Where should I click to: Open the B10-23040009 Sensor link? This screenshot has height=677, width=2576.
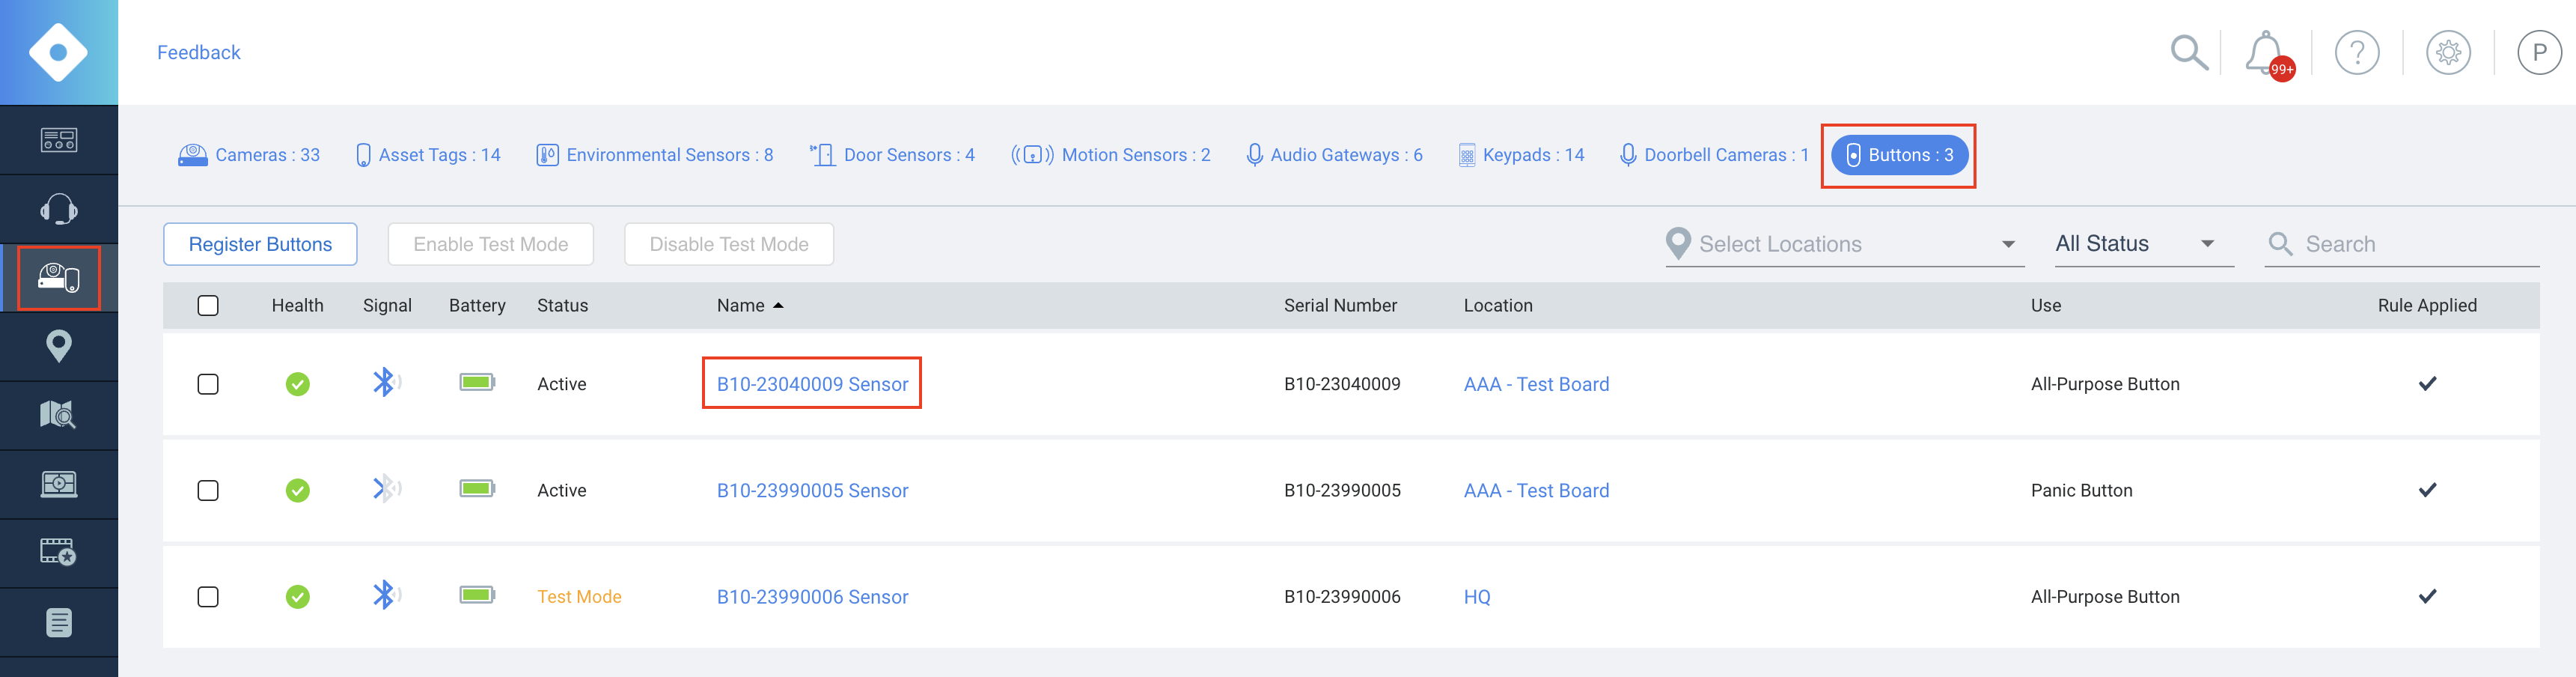[x=812, y=384]
